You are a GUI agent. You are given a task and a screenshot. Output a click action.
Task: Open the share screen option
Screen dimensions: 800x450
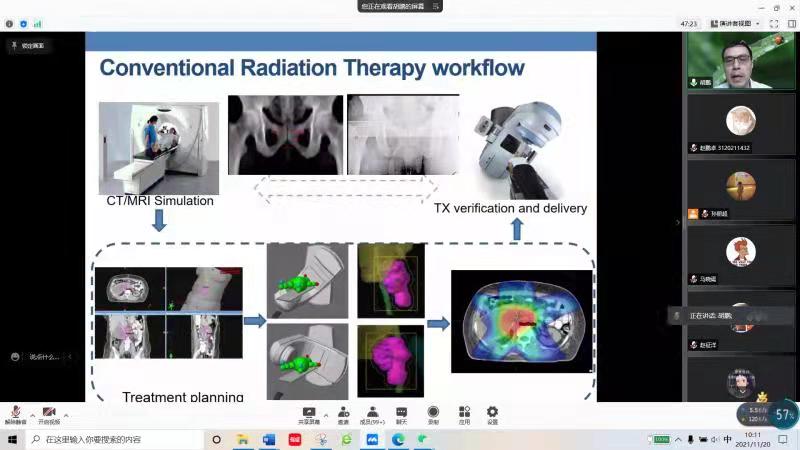308,412
